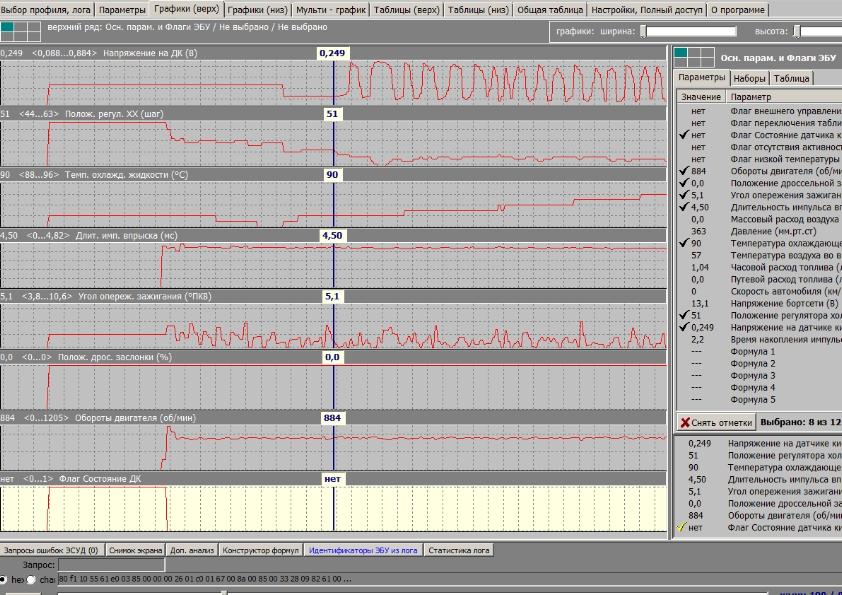The image size is (842, 595).
Task: Uncheck the 'Напряжение на датчике' 0,249 upper-list checkmark
Action: coord(683,327)
